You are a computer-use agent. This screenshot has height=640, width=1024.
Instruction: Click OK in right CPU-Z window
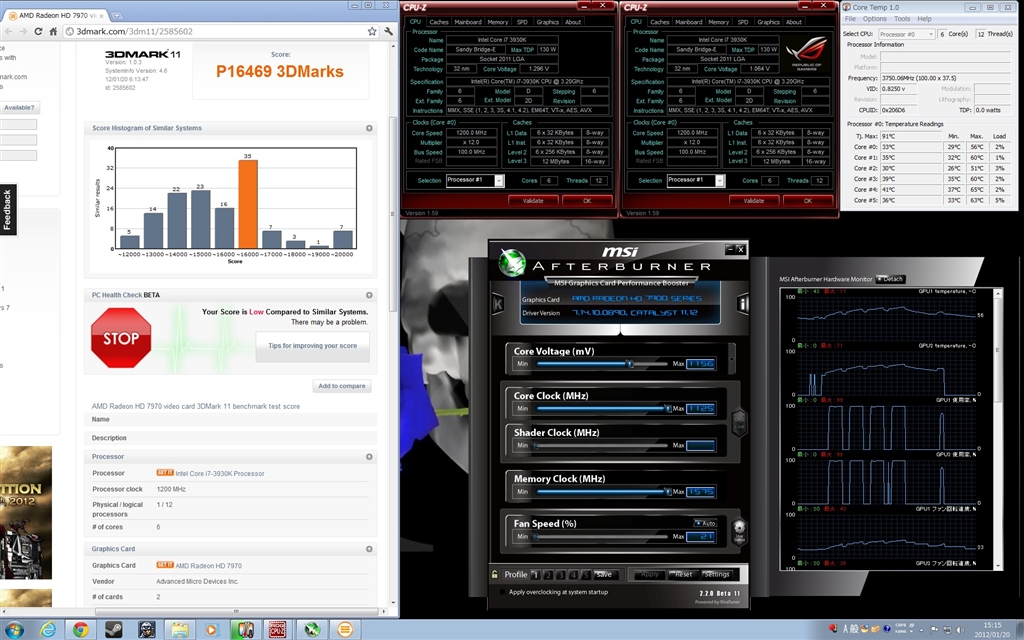point(808,200)
